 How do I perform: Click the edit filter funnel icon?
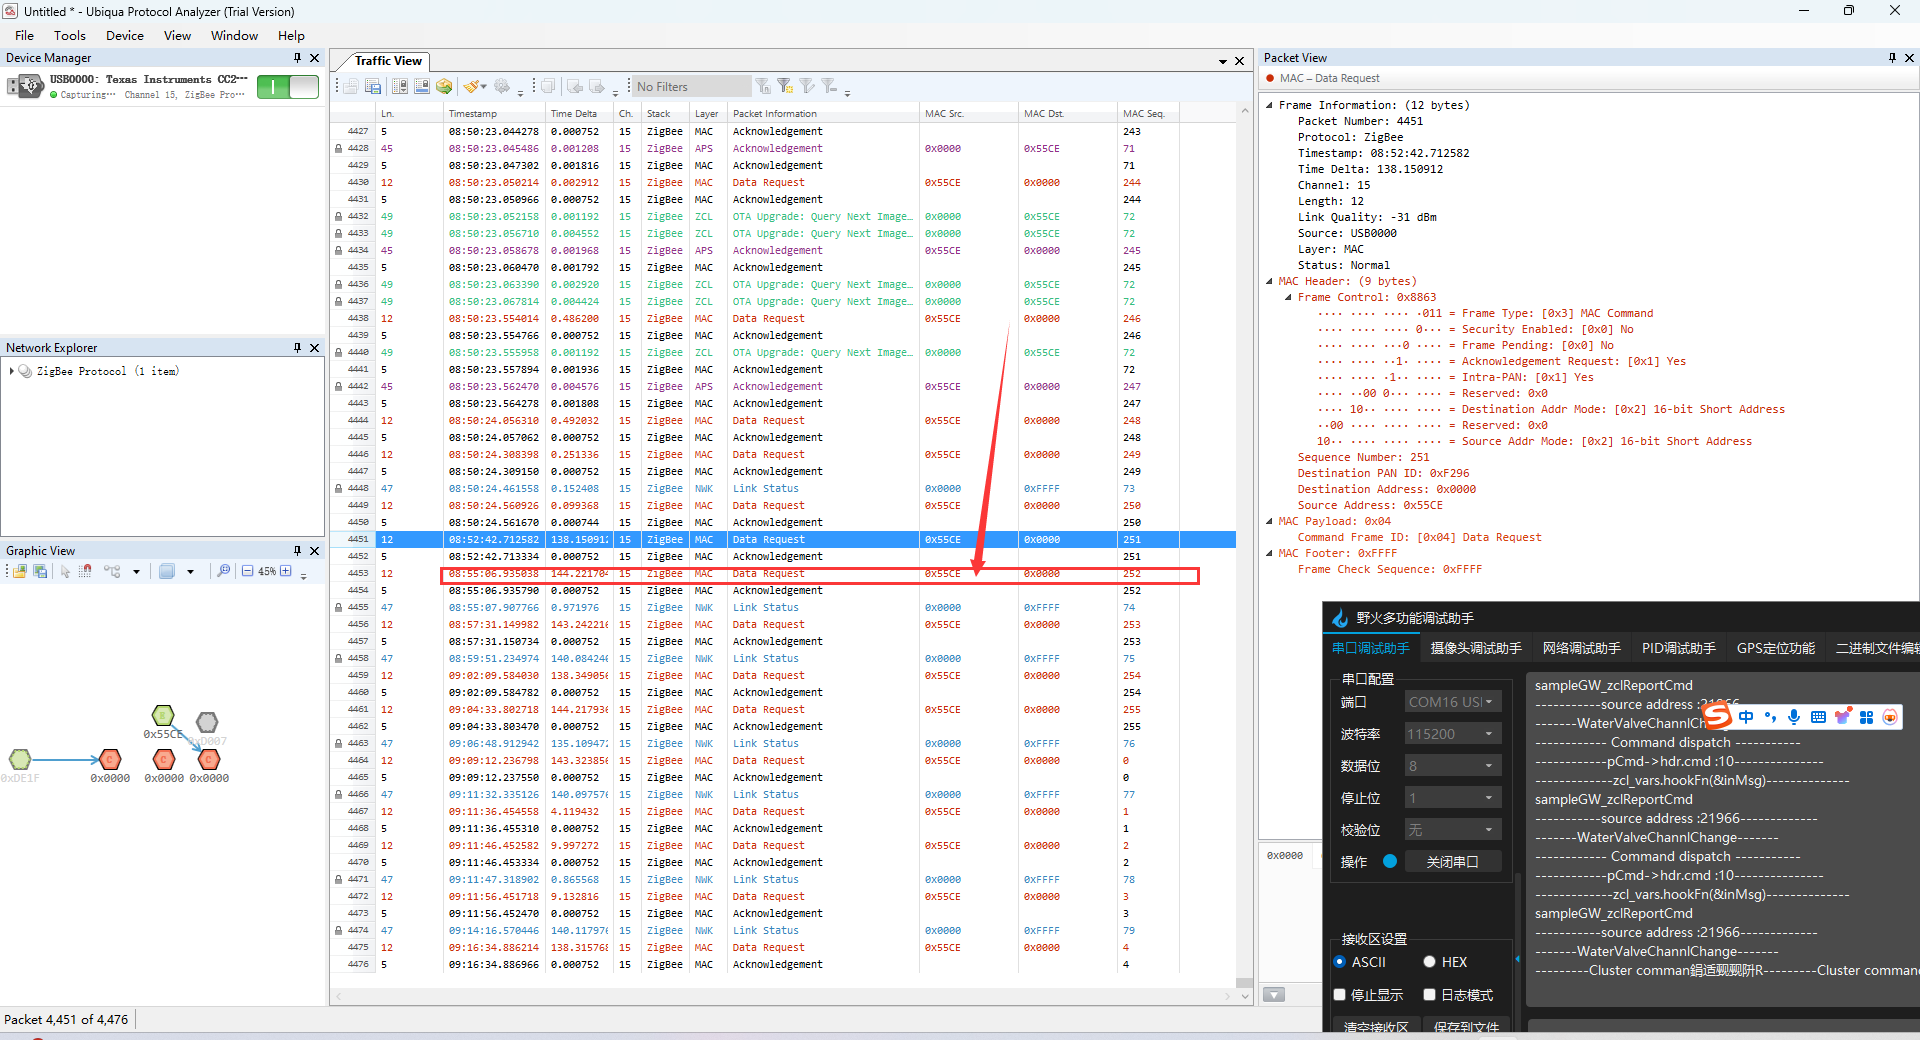pos(808,87)
